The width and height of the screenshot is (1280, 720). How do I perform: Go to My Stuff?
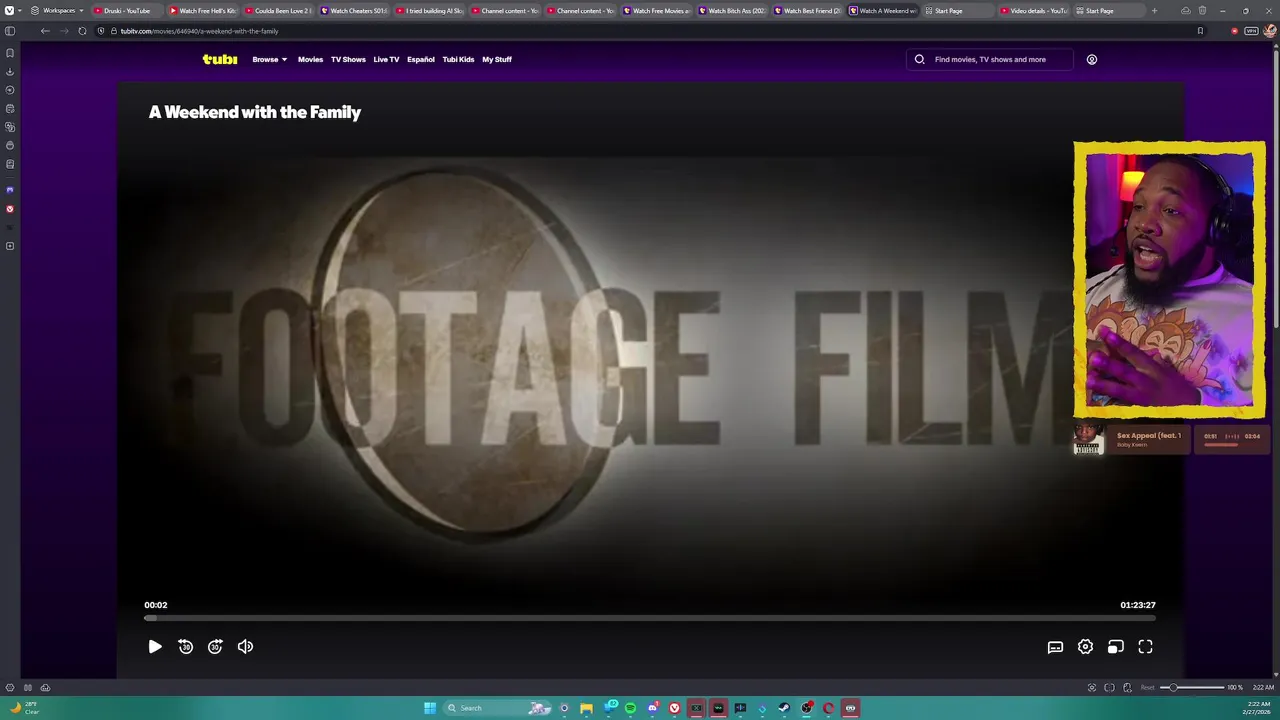(x=497, y=59)
